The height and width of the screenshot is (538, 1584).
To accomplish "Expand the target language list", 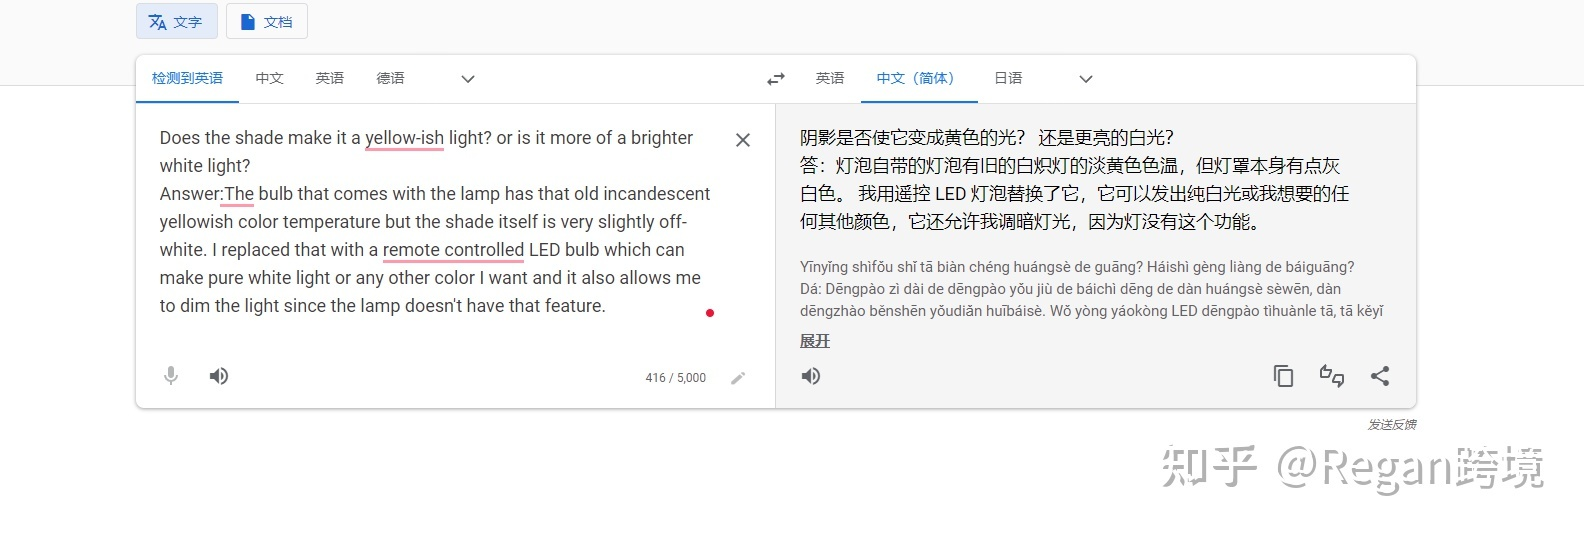I will pyautogui.click(x=1086, y=79).
